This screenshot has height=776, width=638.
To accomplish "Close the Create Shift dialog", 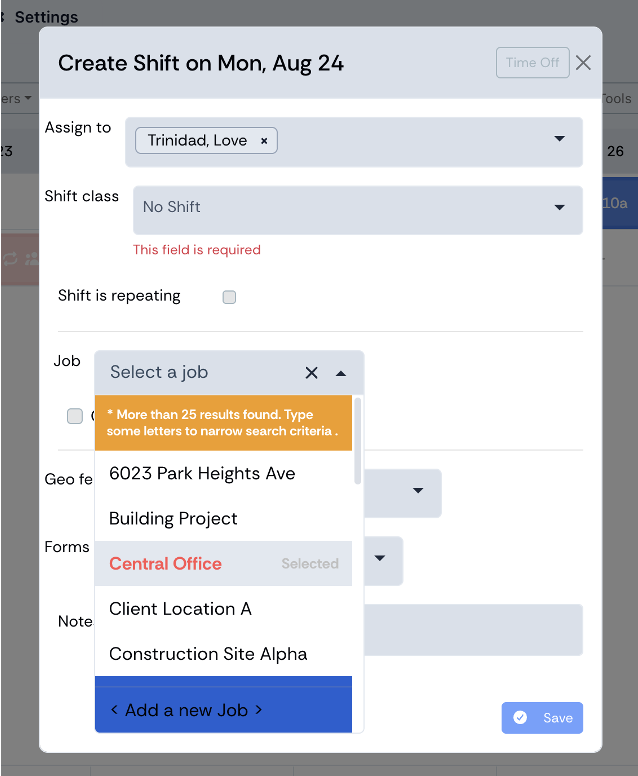I will point(584,63).
